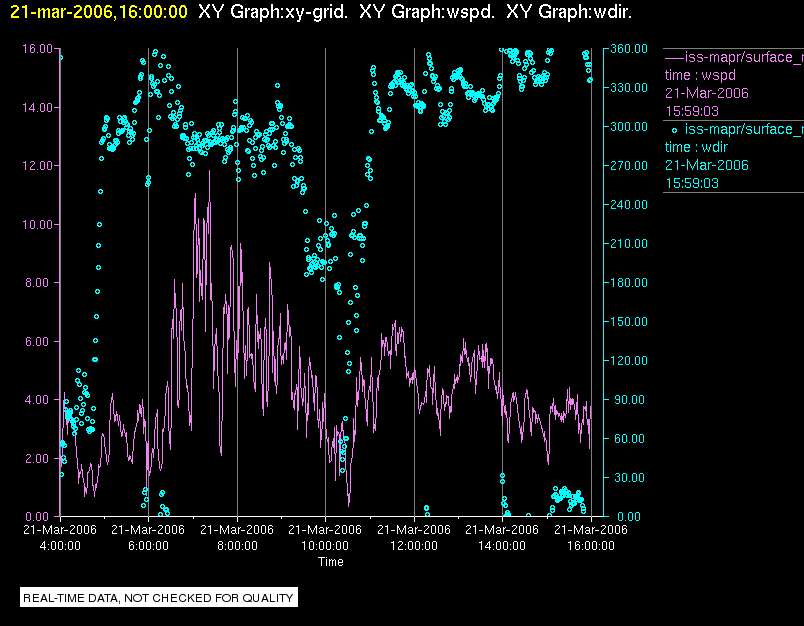This screenshot has height=626, width=804.
Task: Select the title text XY Graph:wdir.
Action: coord(569,12)
